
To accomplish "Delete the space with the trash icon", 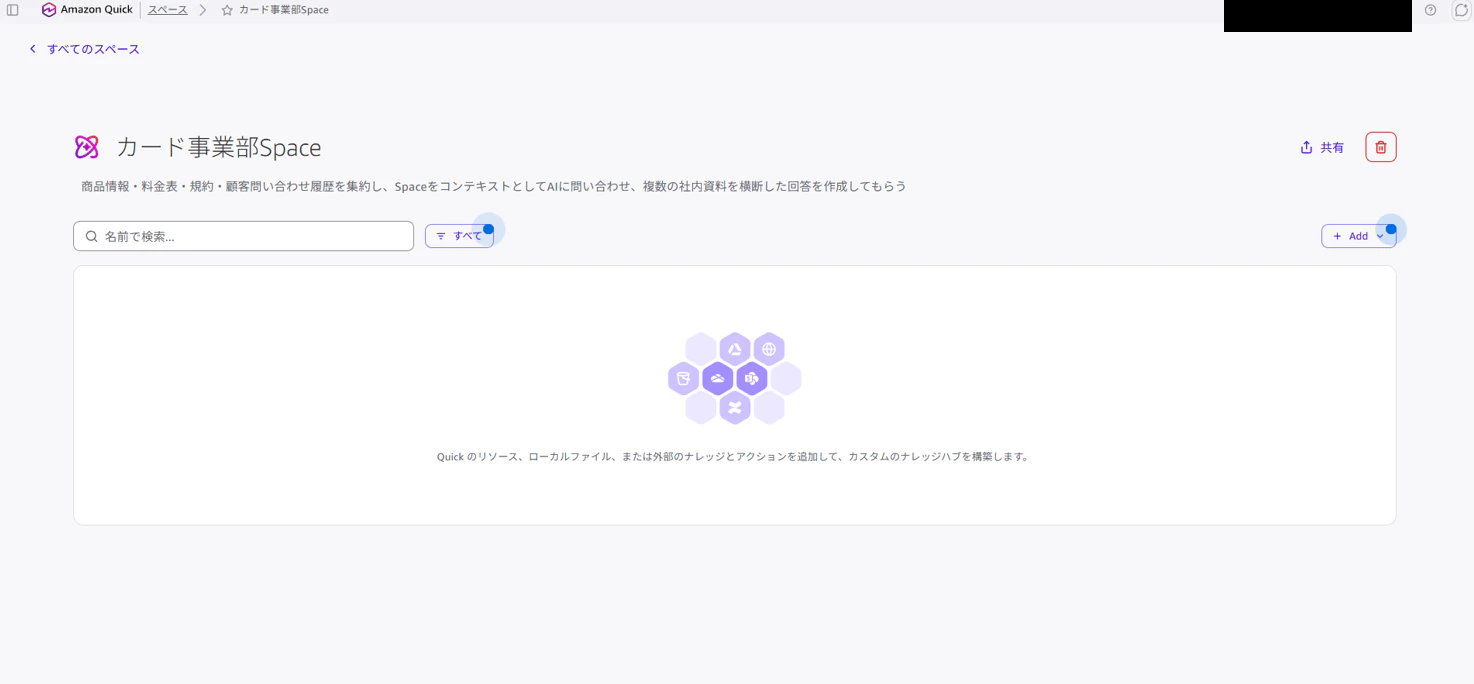I will pos(1381,147).
